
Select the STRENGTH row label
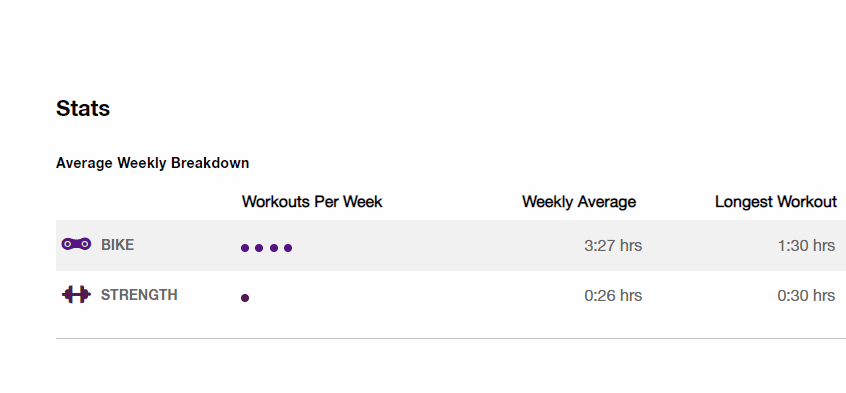point(139,295)
